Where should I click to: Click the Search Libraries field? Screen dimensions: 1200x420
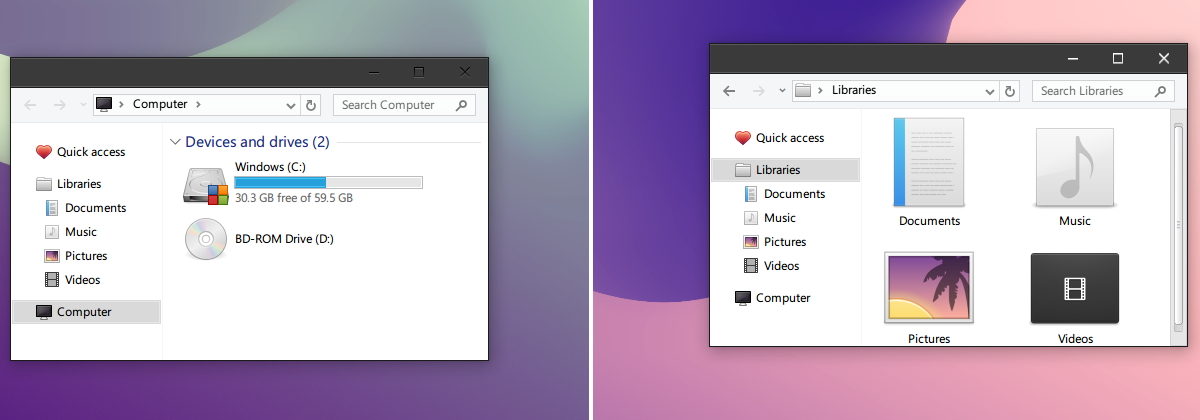(1103, 90)
